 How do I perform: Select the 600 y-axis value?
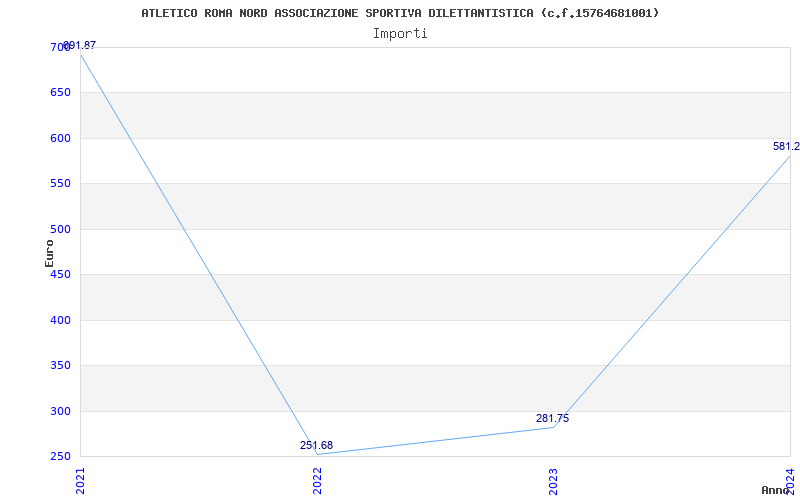tap(60, 138)
